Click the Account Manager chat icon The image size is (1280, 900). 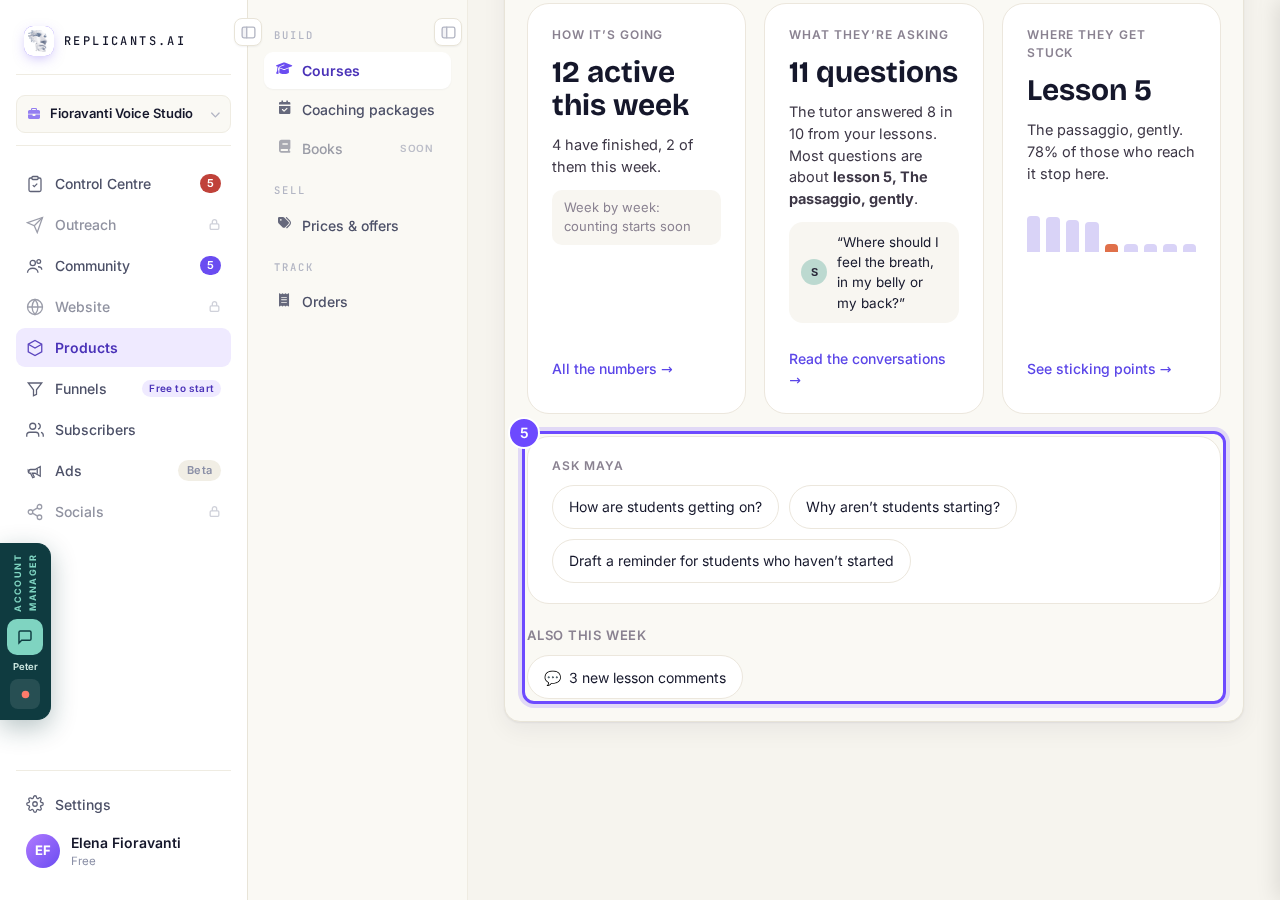pos(25,637)
